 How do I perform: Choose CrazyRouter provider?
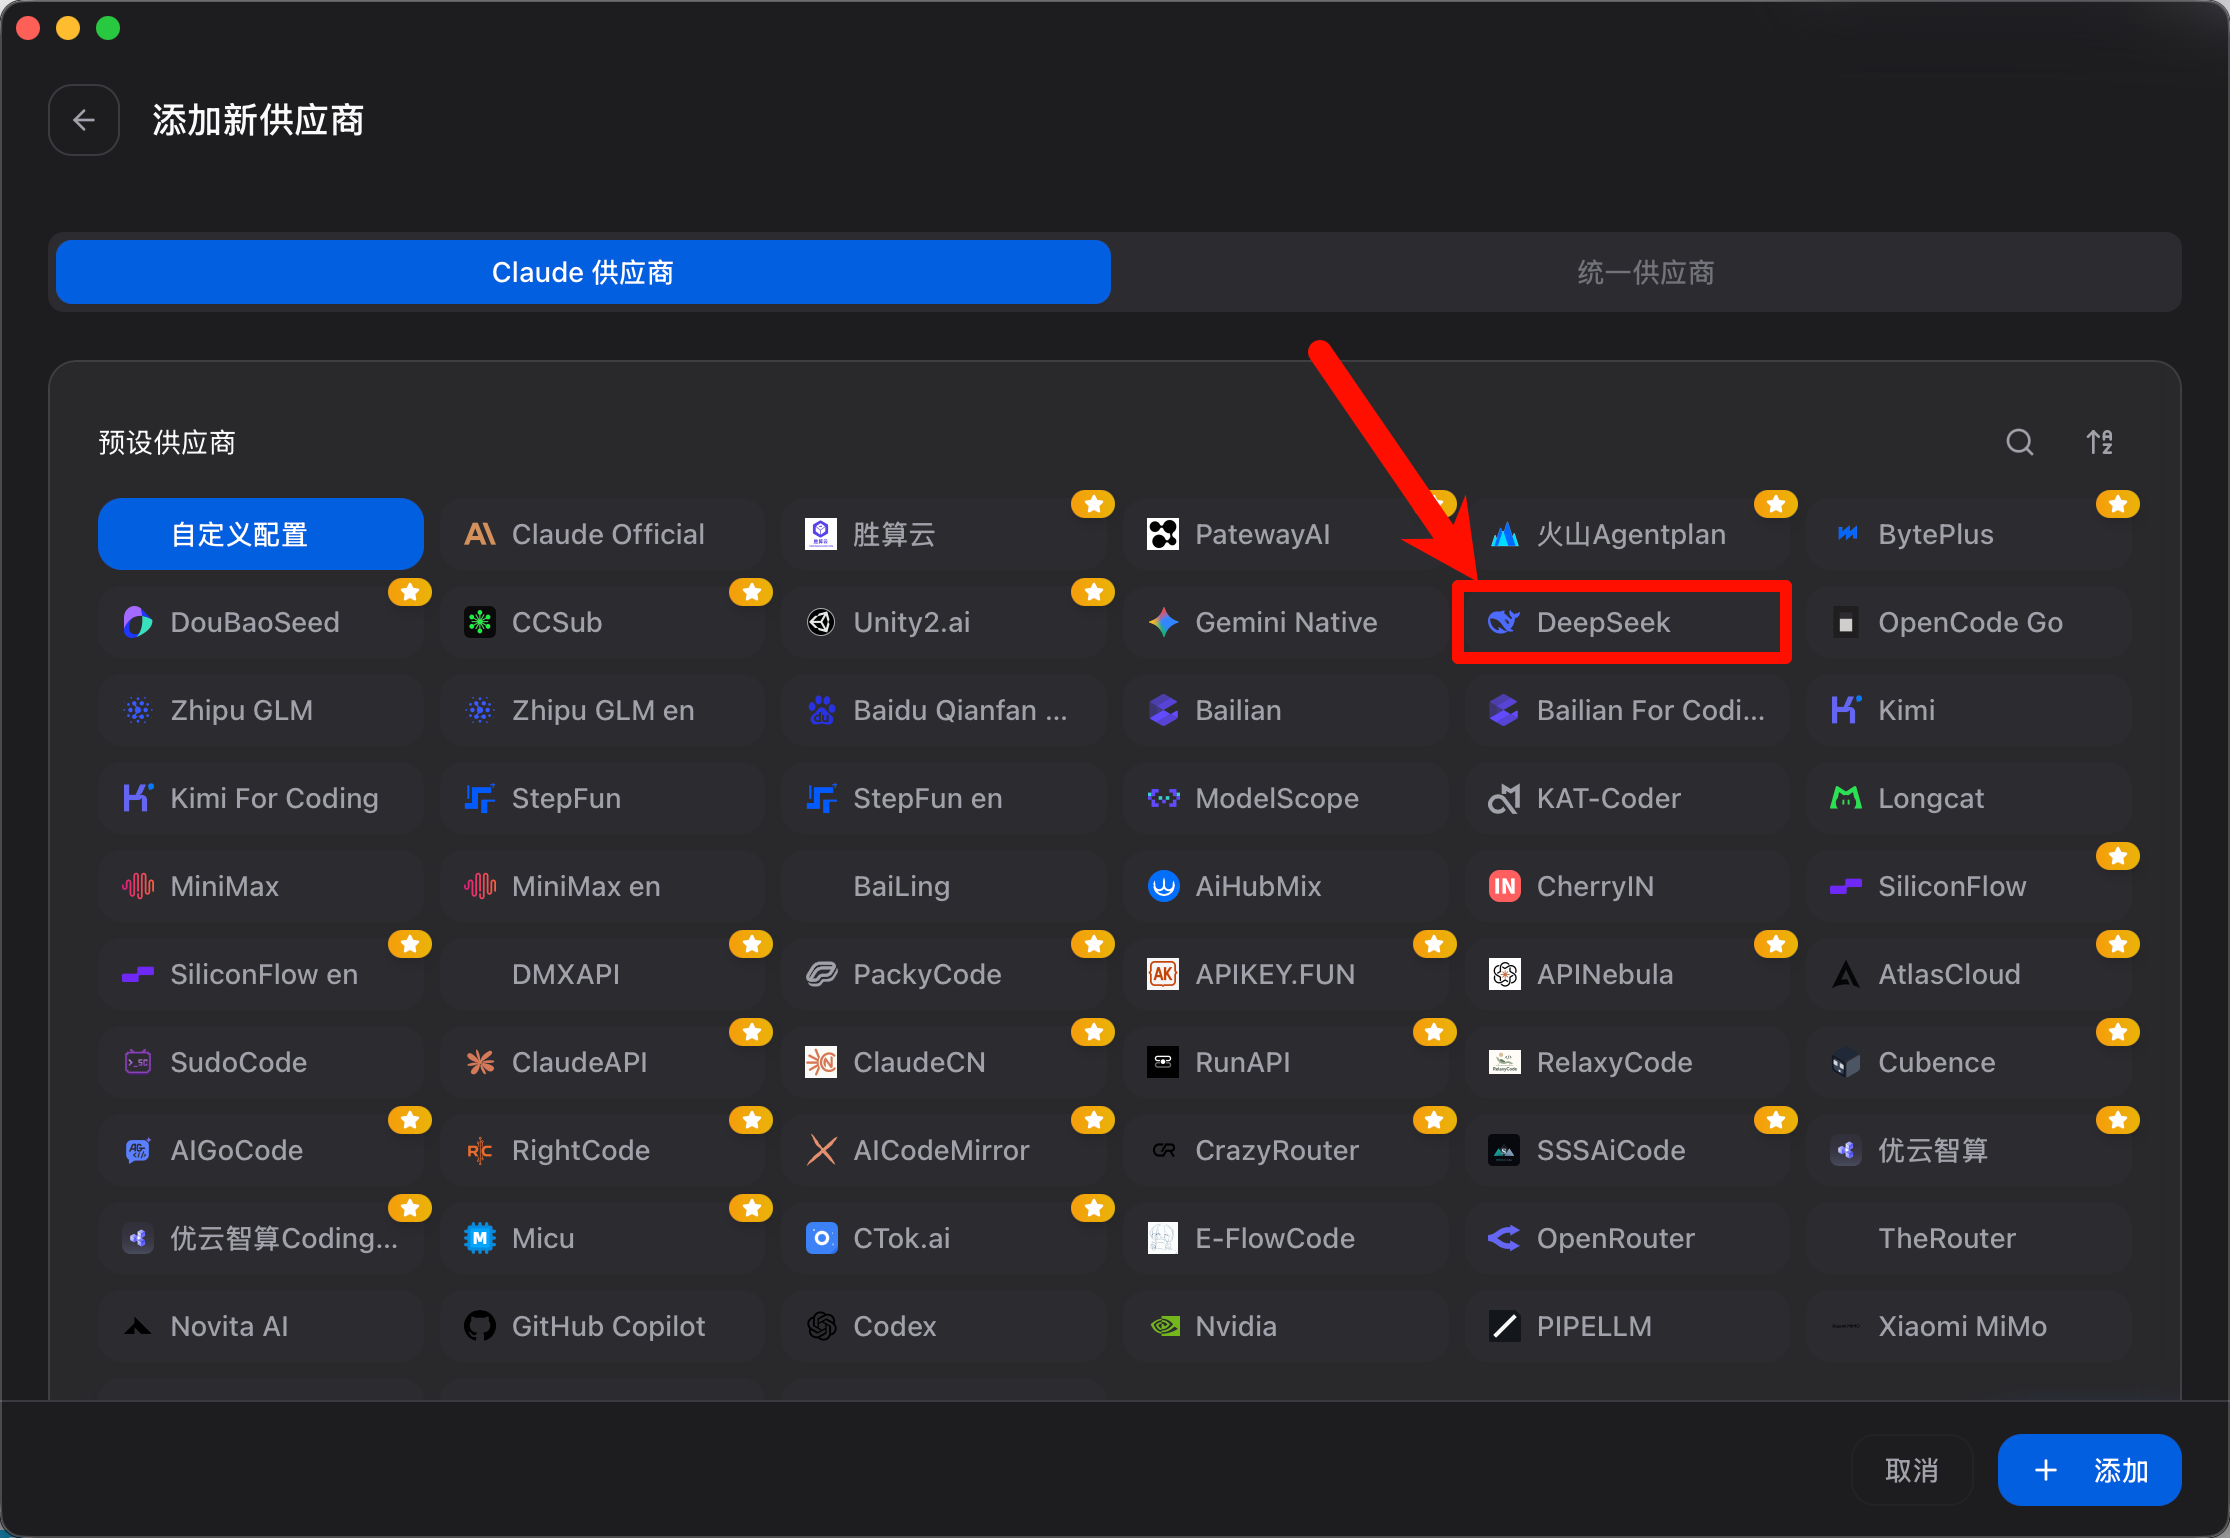[1285, 1150]
